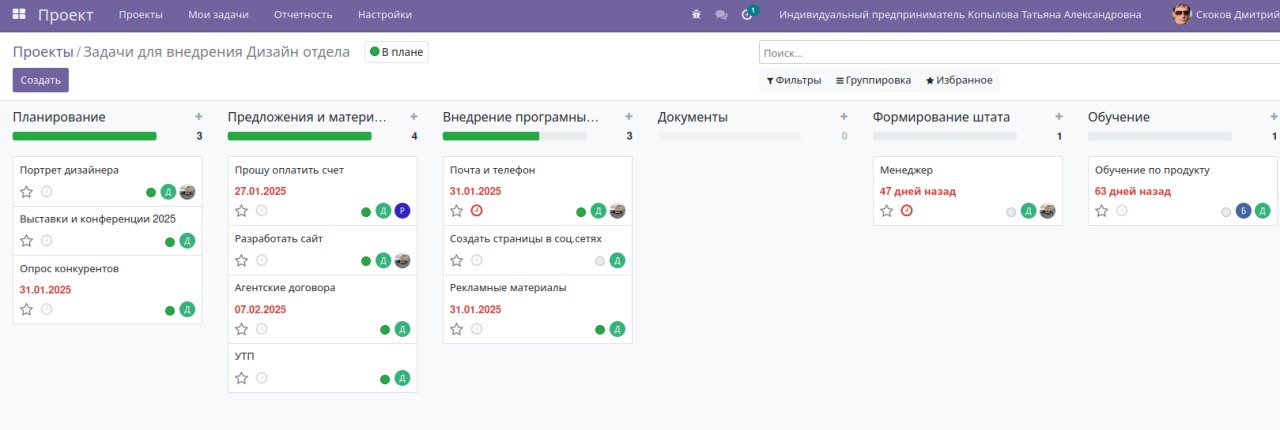Add a task with plus in Планирование column
The height and width of the screenshot is (430, 1280).
pos(198,117)
